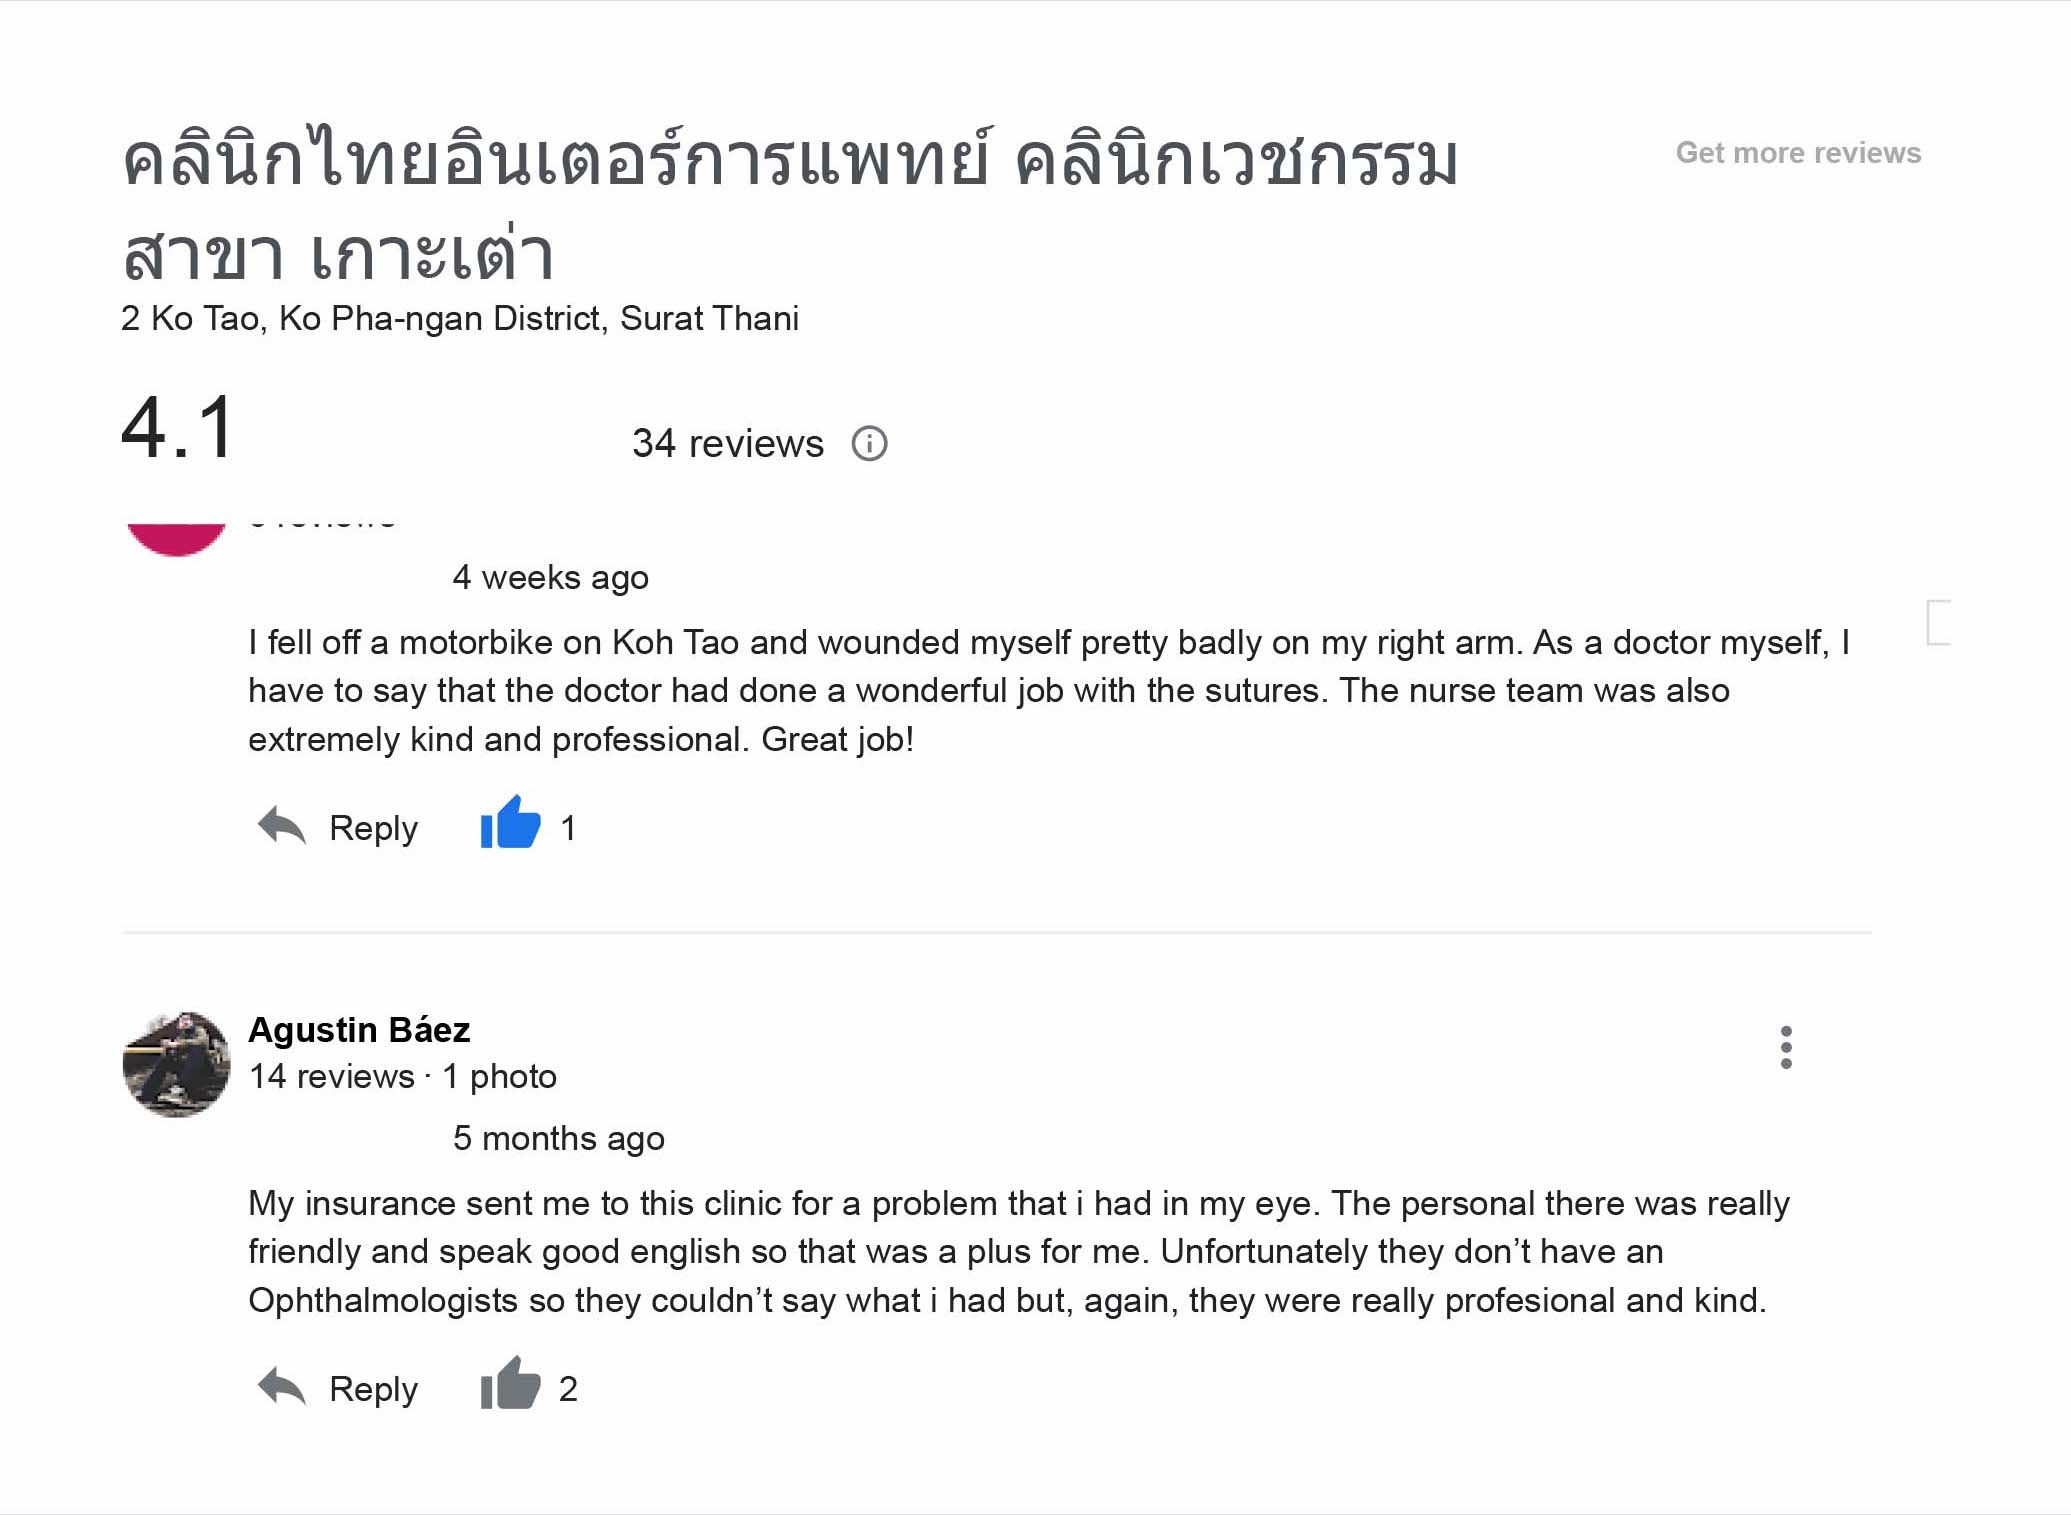Click the reviewer name Agustin Báez
Screen dimensions: 2071x1515
359,1029
